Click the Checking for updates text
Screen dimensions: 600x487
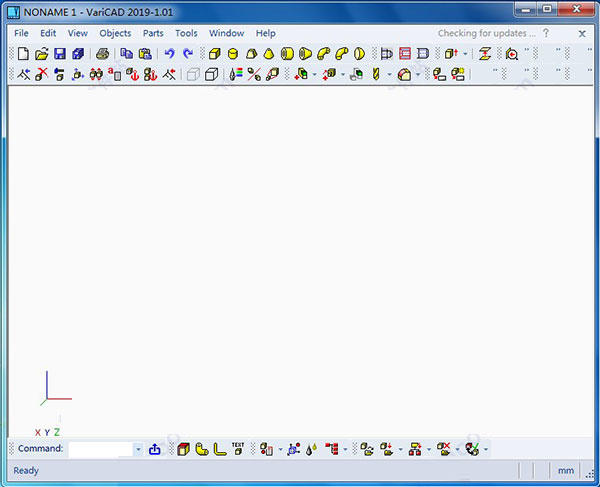coord(486,33)
